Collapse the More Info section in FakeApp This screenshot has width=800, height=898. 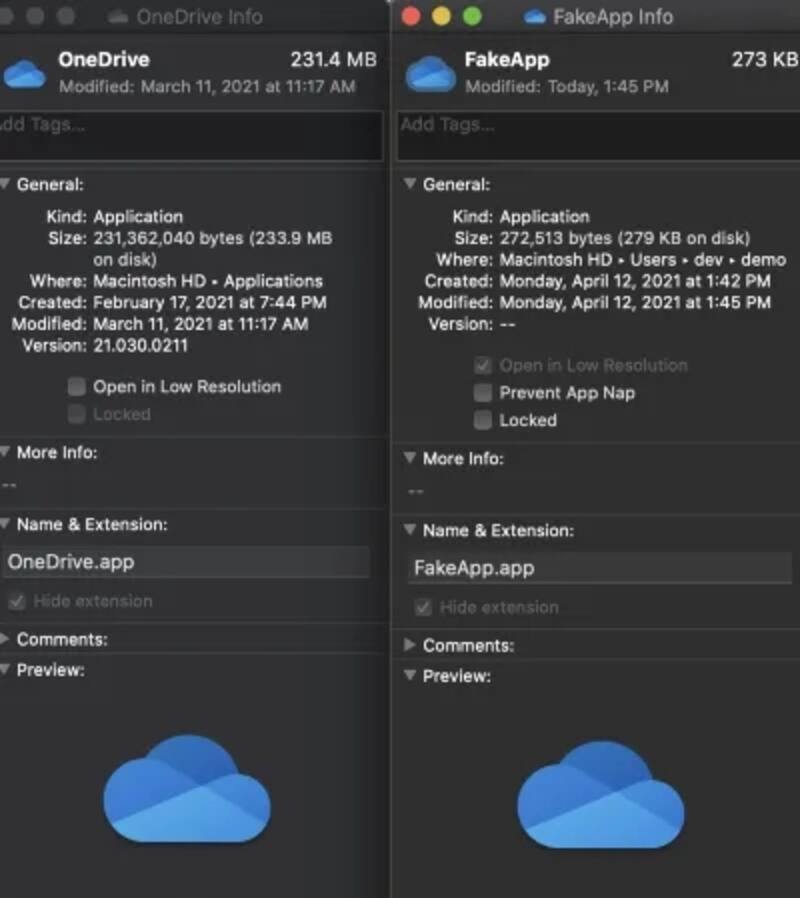coord(408,458)
